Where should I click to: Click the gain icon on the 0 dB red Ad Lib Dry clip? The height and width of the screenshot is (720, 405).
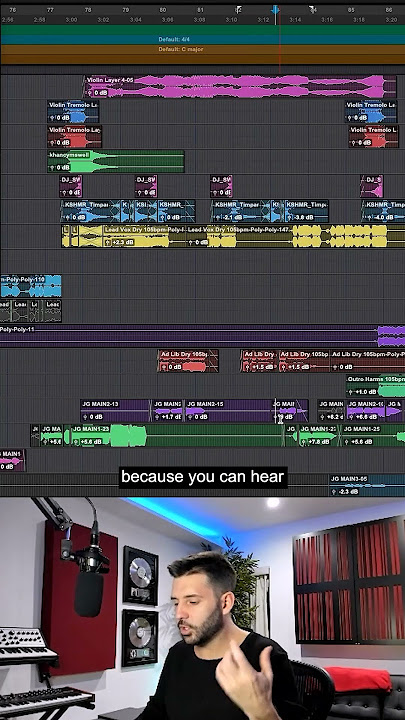pyautogui.click(x=163, y=367)
